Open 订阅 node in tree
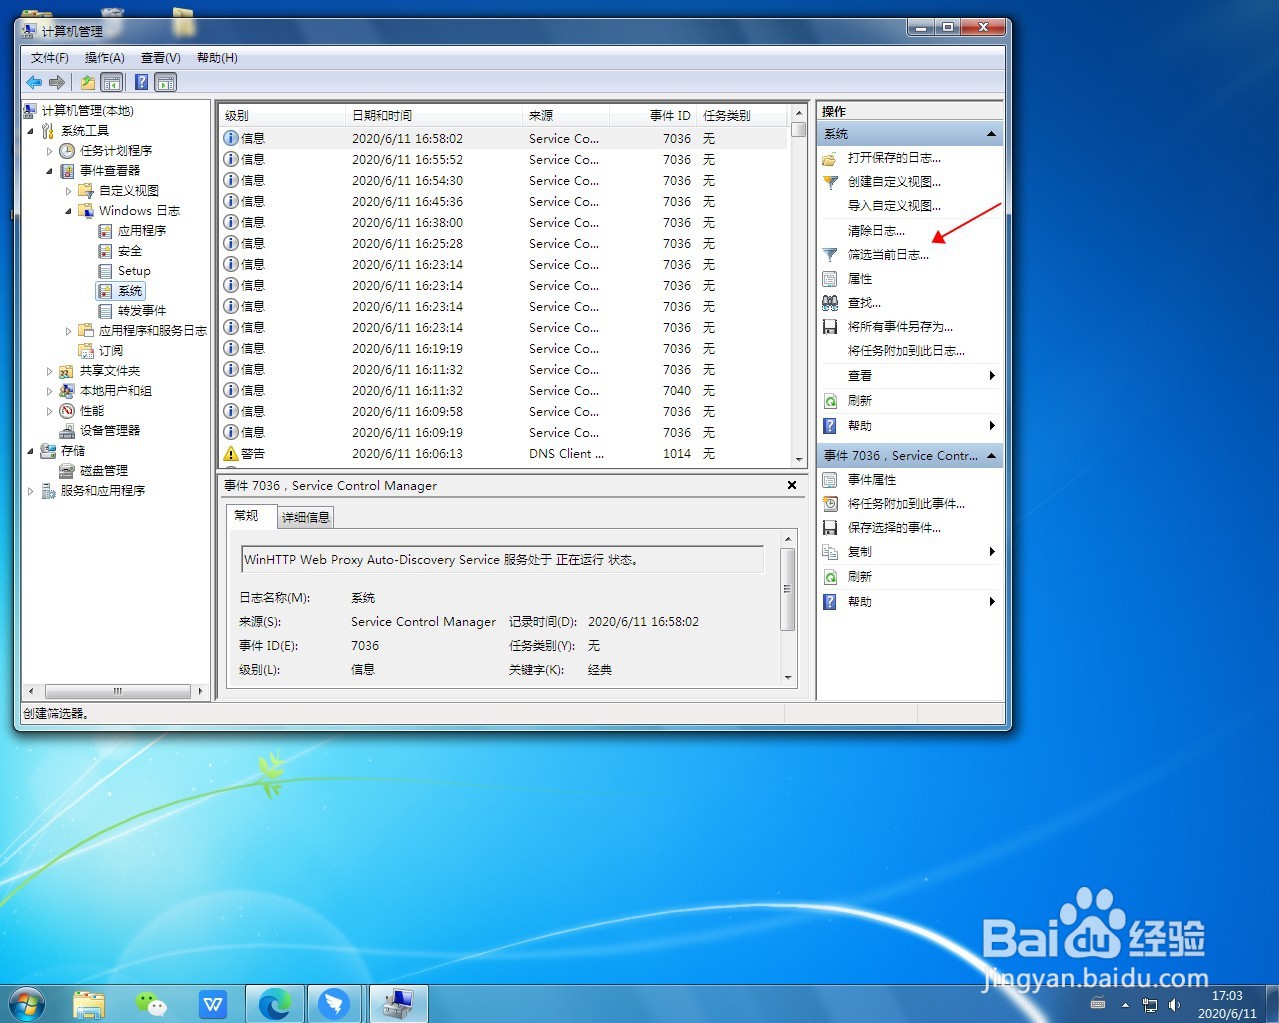 coord(111,351)
